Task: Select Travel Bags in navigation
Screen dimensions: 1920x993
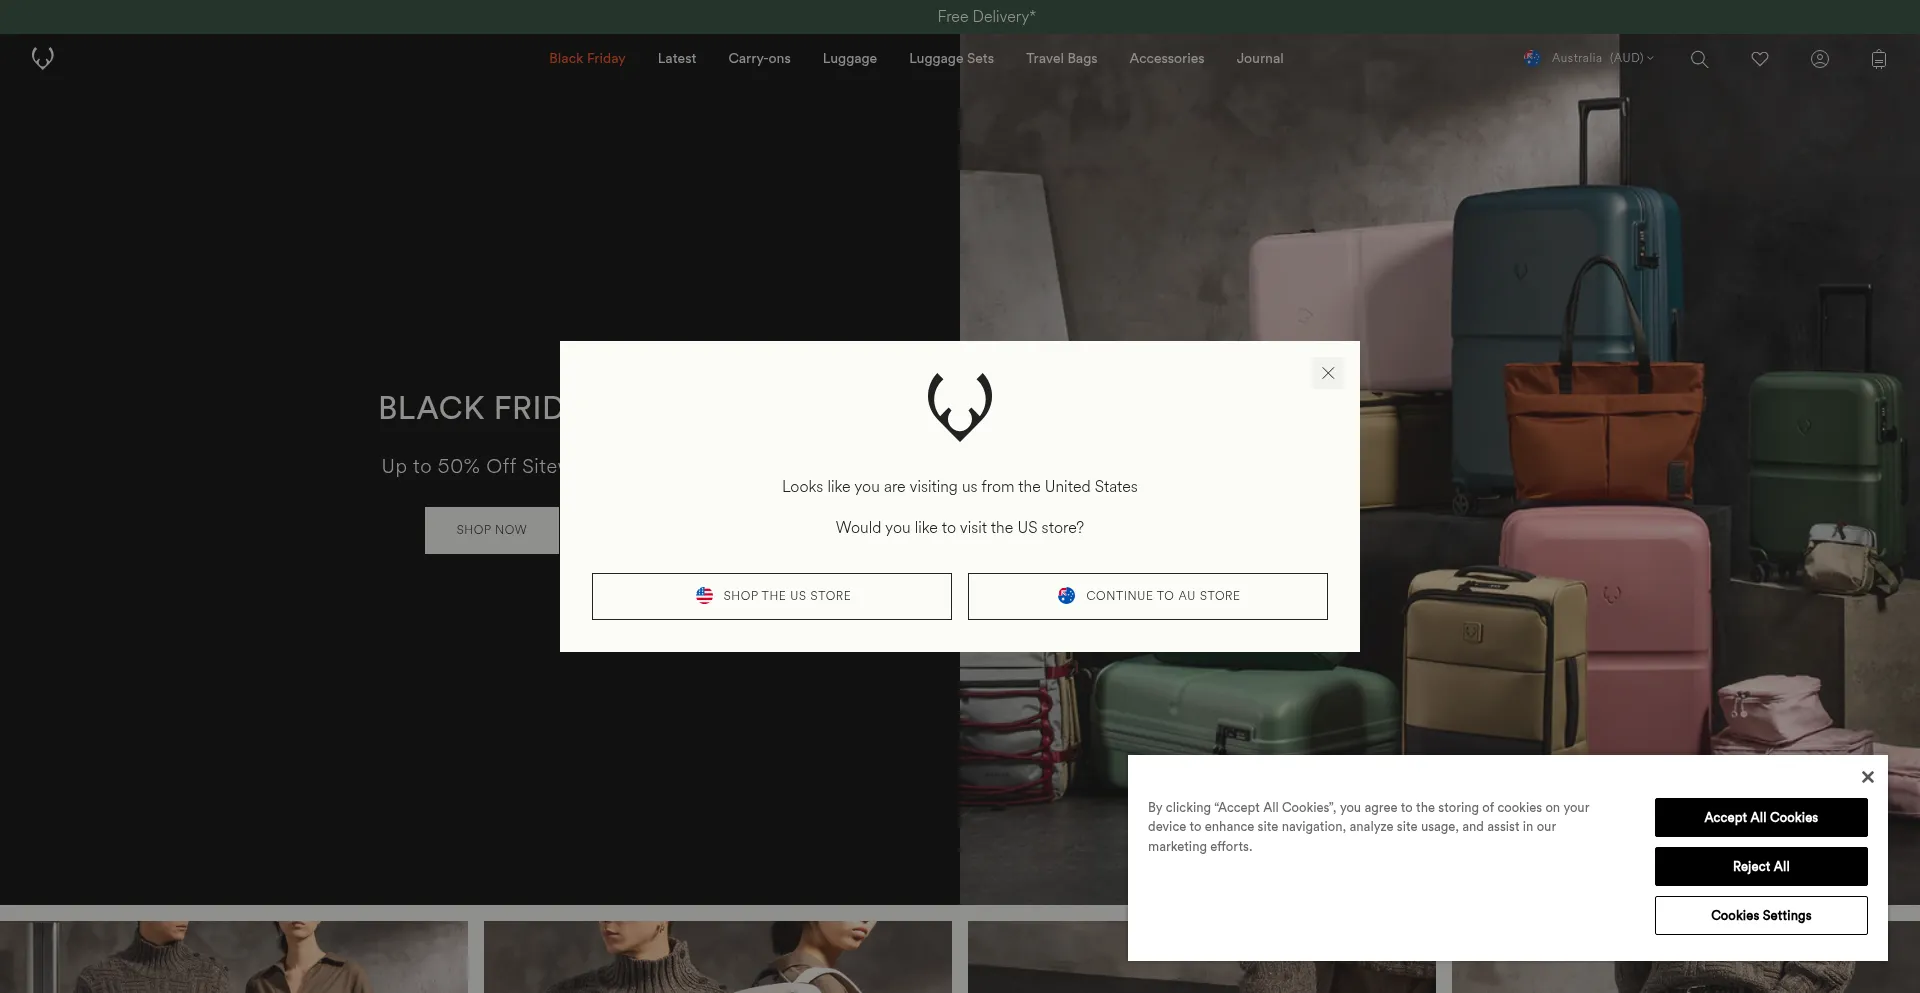Action: click(x=1061, y=59)
